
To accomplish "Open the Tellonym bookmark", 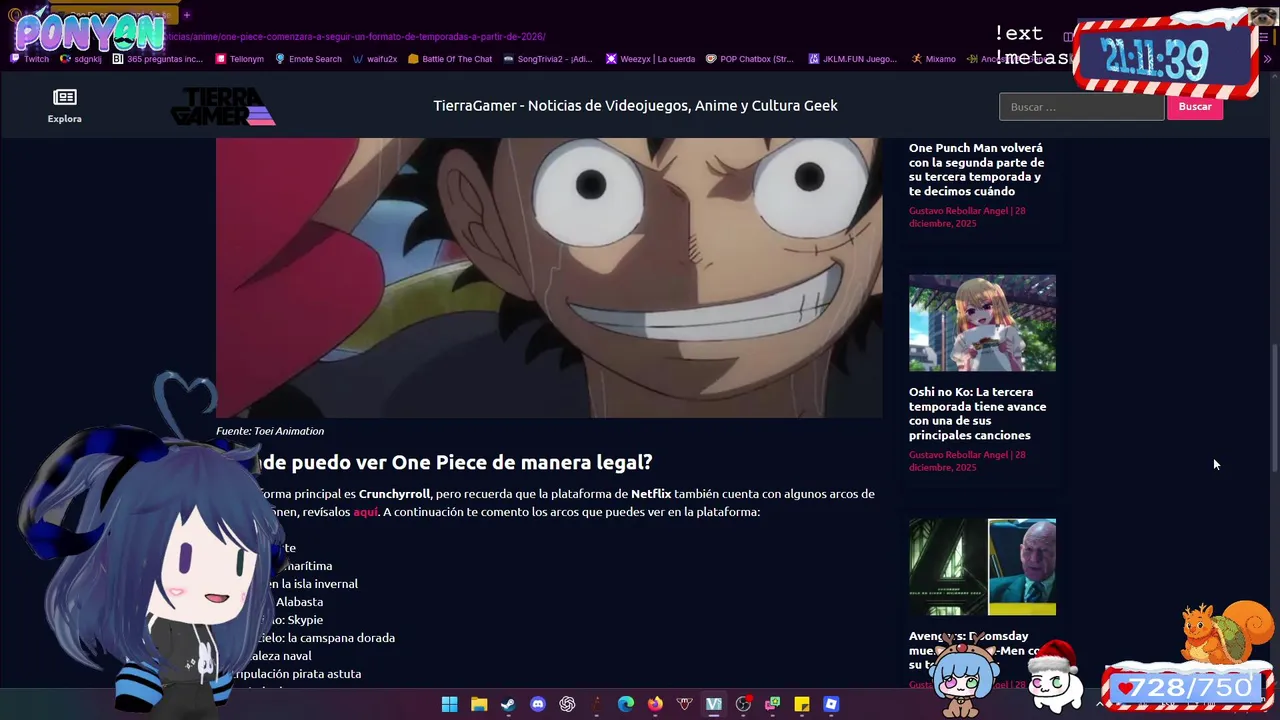I will pyautogui.click(x=240, y=59).
